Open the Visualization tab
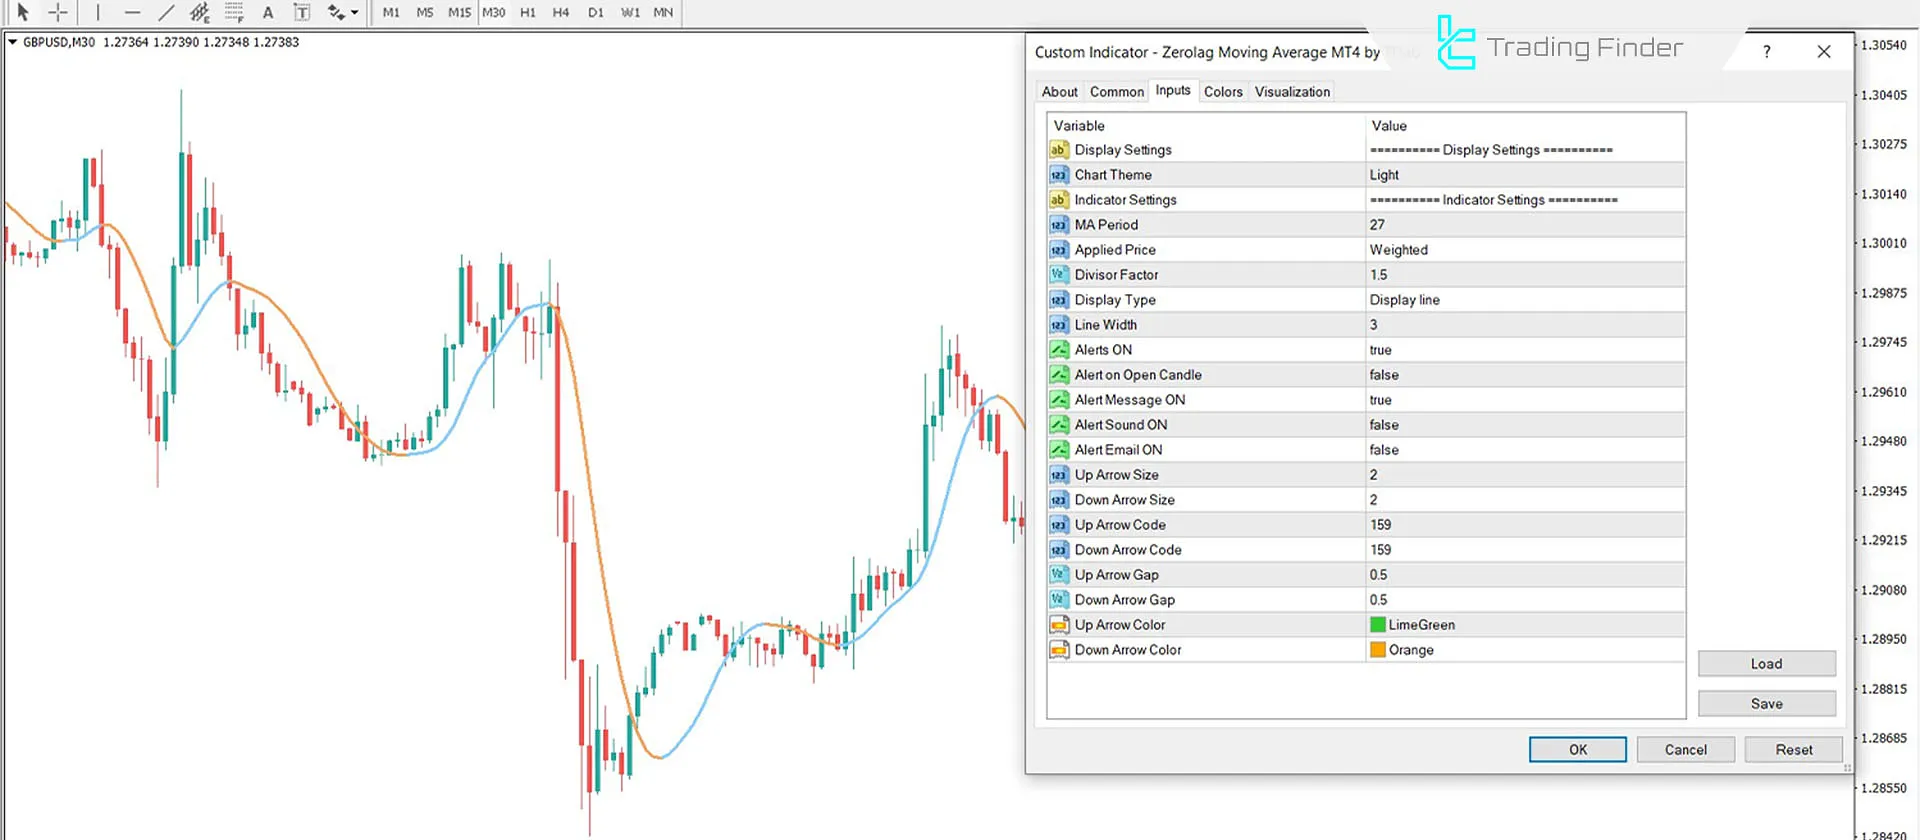Screen dimensions: 1920x840 coord(1292,92)
